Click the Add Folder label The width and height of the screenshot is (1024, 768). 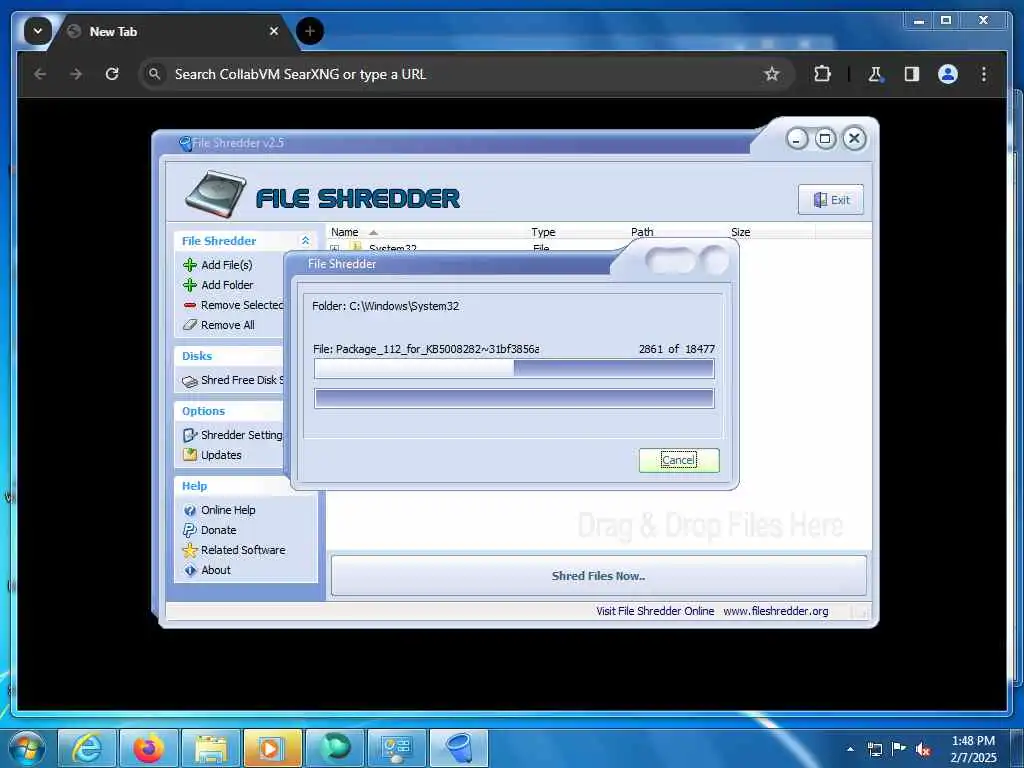pos(227,285)
